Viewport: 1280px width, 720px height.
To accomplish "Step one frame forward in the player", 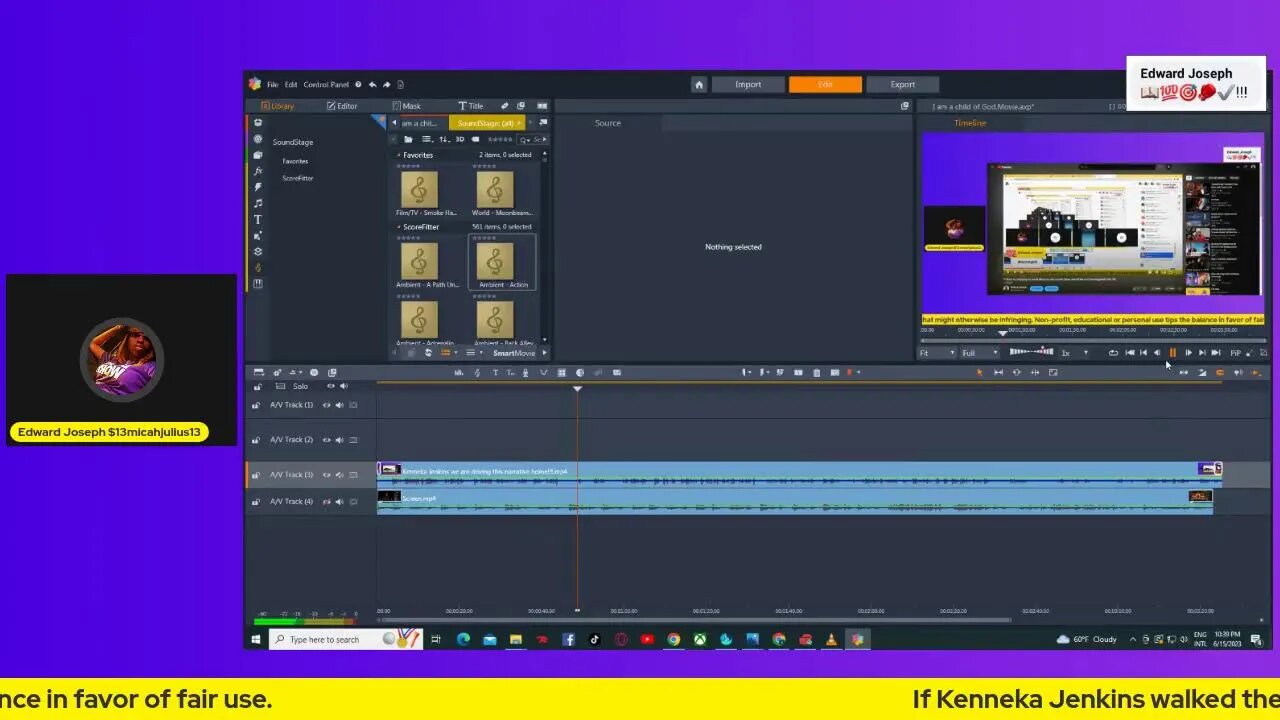I will click(1188, 353).
